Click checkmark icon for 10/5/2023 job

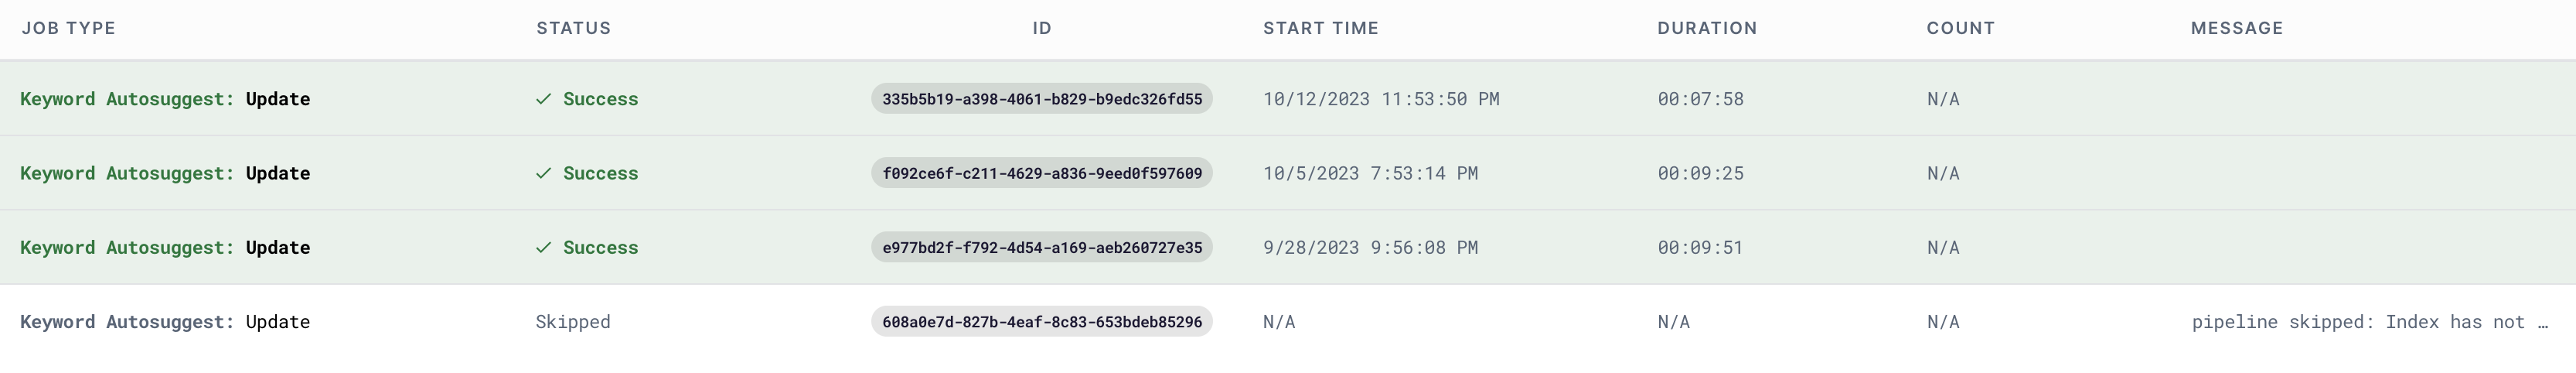[543, 173]
